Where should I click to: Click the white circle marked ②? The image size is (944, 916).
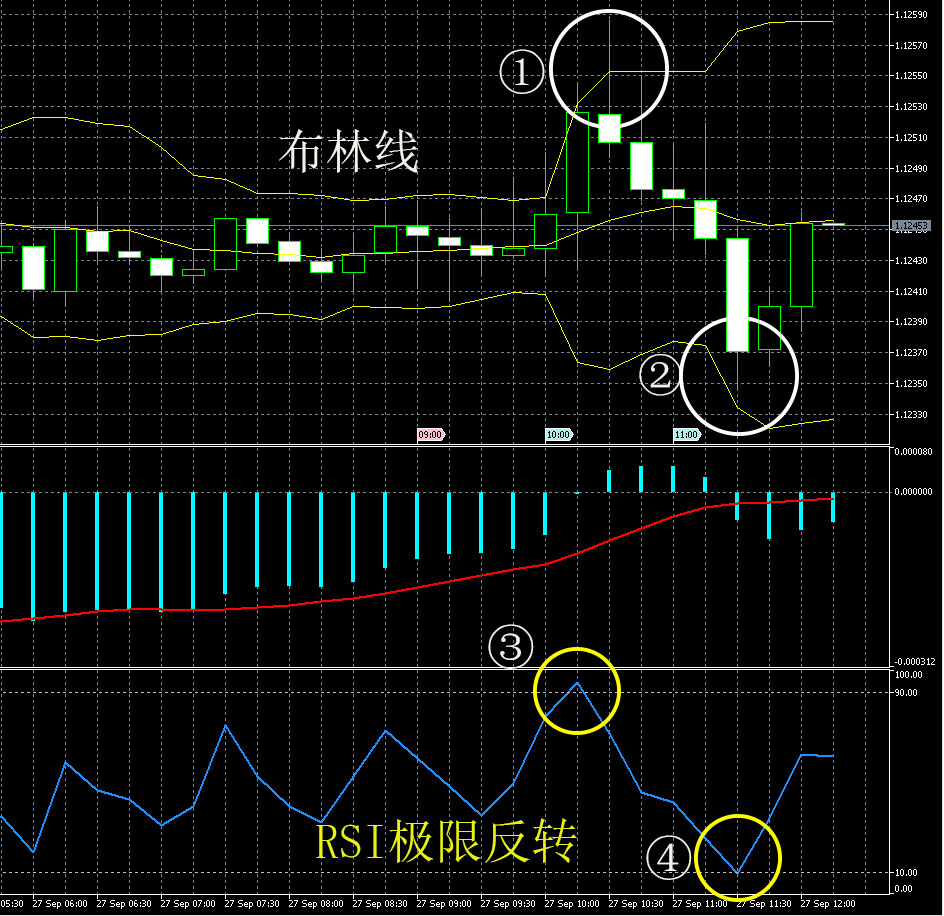click(x=738, y=376)
